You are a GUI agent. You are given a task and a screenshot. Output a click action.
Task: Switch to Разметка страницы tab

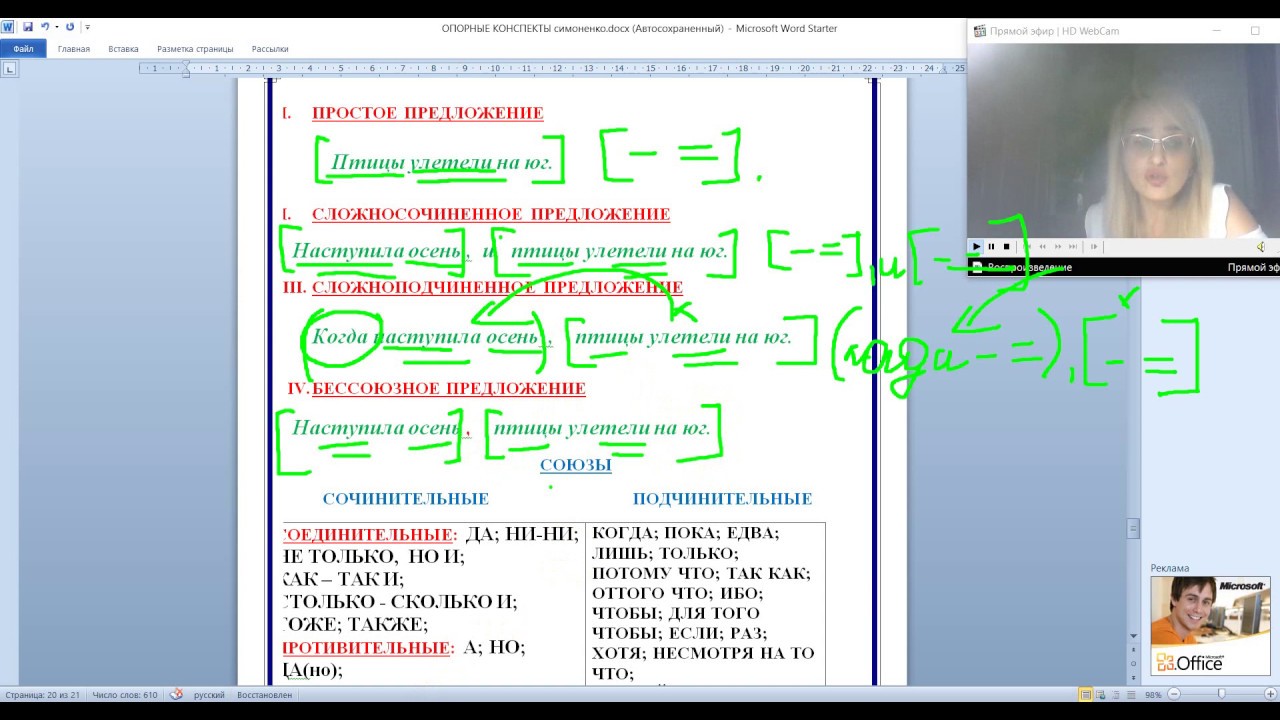pos(195,49)
